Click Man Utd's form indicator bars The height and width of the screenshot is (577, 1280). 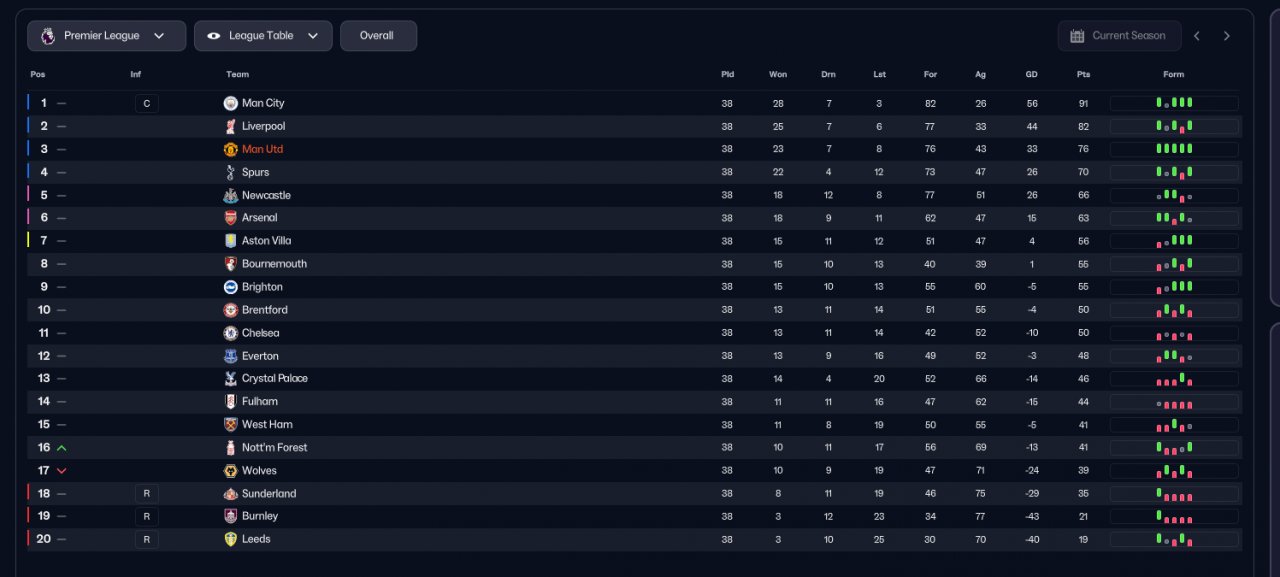point(1174,149)
